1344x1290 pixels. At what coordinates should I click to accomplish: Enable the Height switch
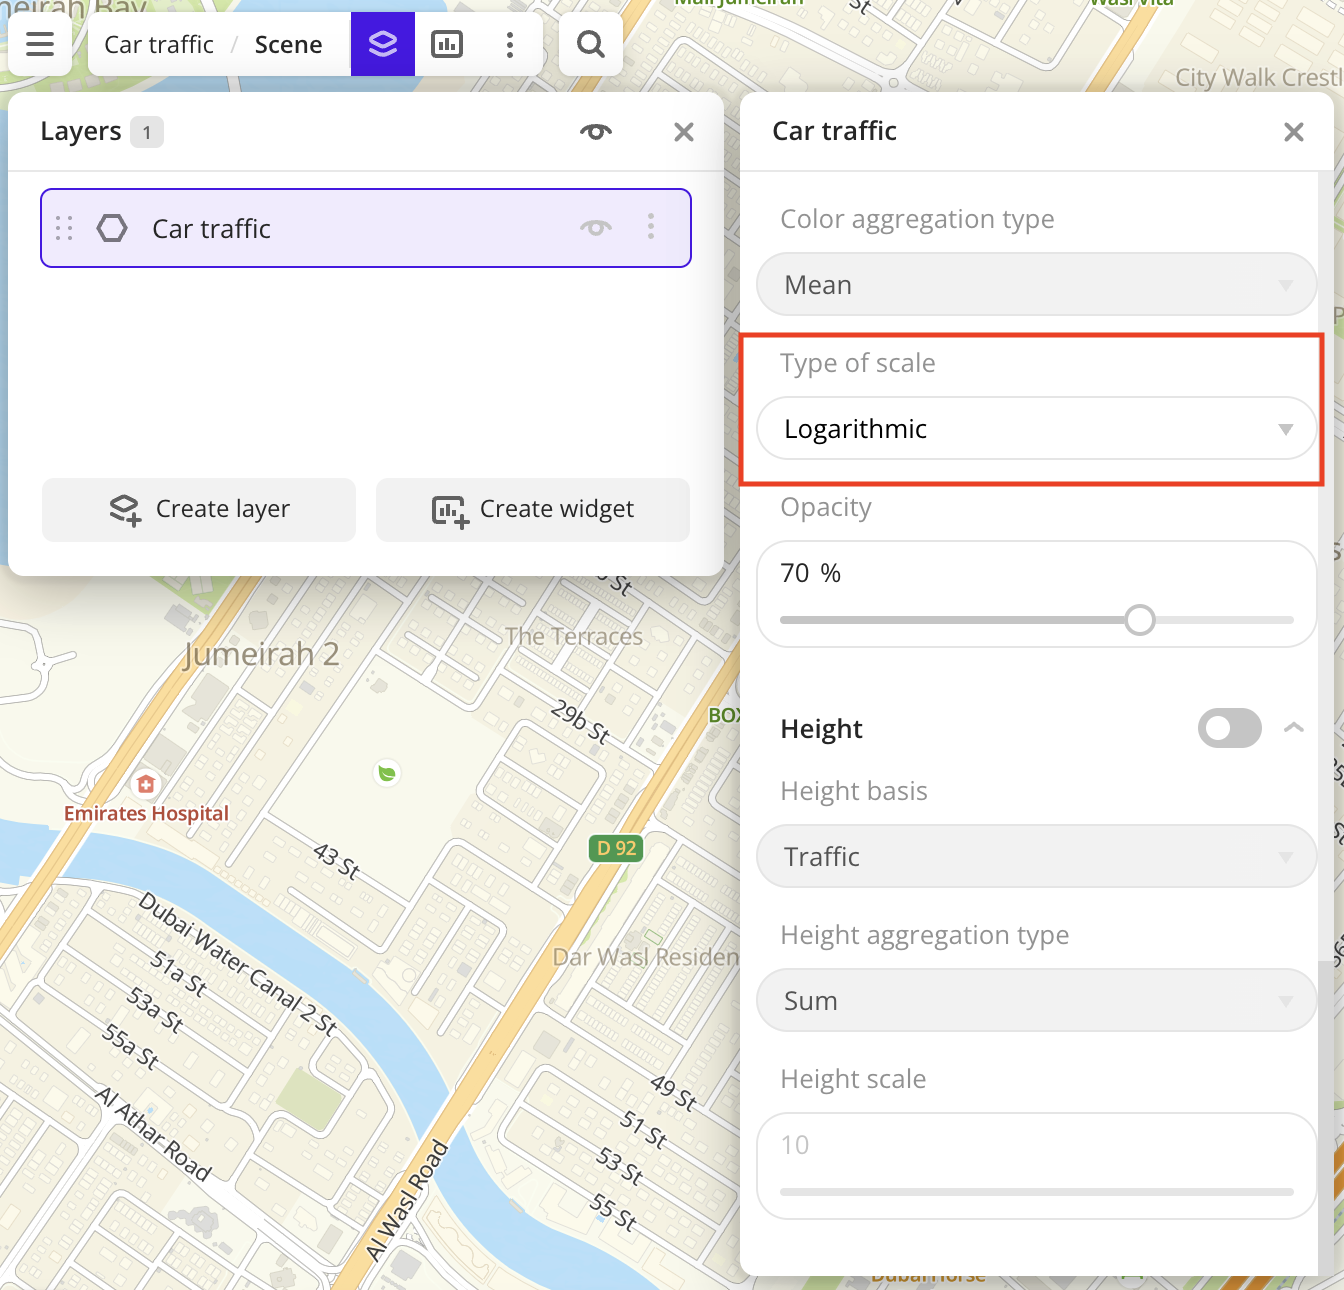point(1229,728)
